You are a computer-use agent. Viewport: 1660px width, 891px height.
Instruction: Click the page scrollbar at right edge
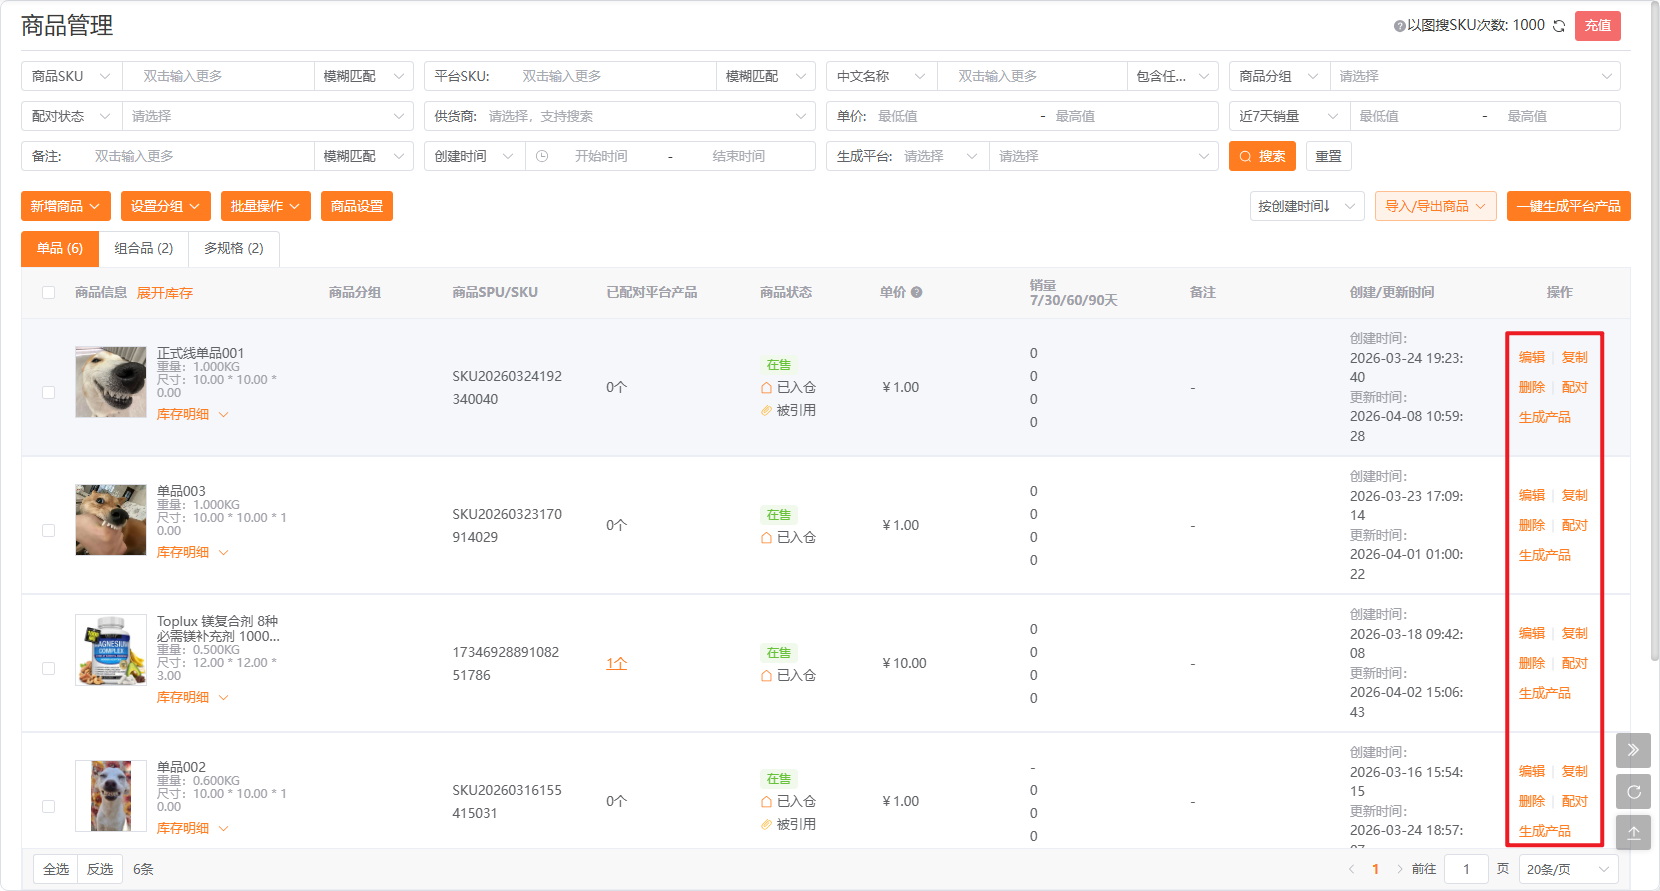(1654, 330)
